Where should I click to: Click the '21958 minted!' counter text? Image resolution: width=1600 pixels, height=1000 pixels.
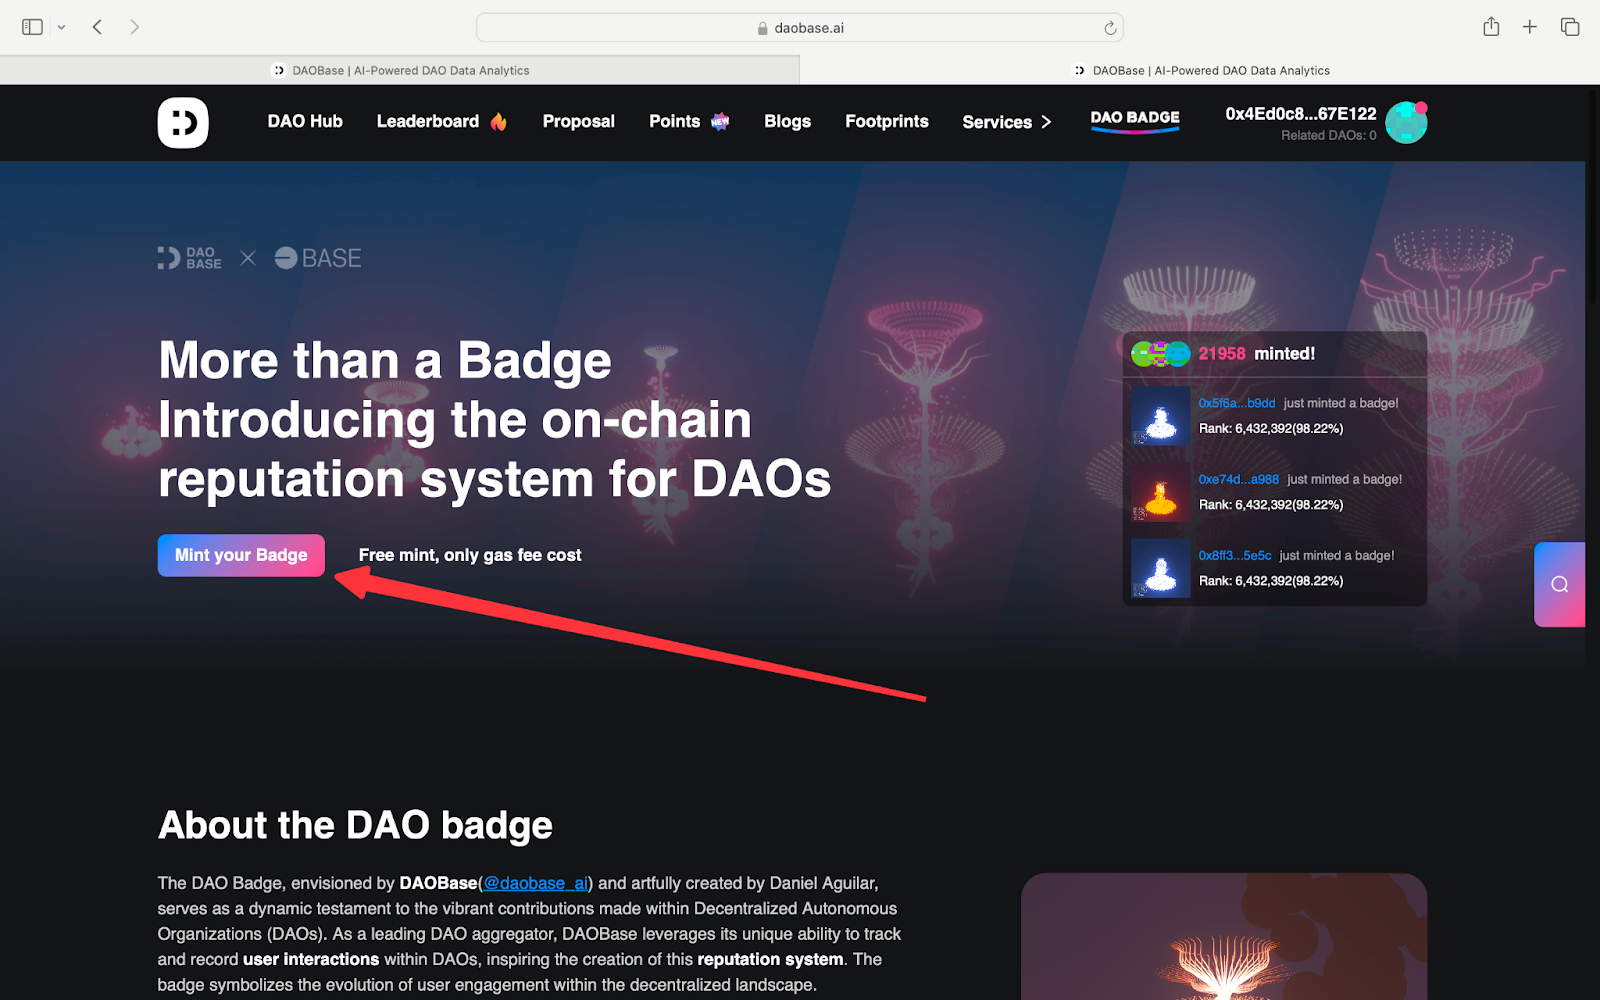pos(1257,354)
